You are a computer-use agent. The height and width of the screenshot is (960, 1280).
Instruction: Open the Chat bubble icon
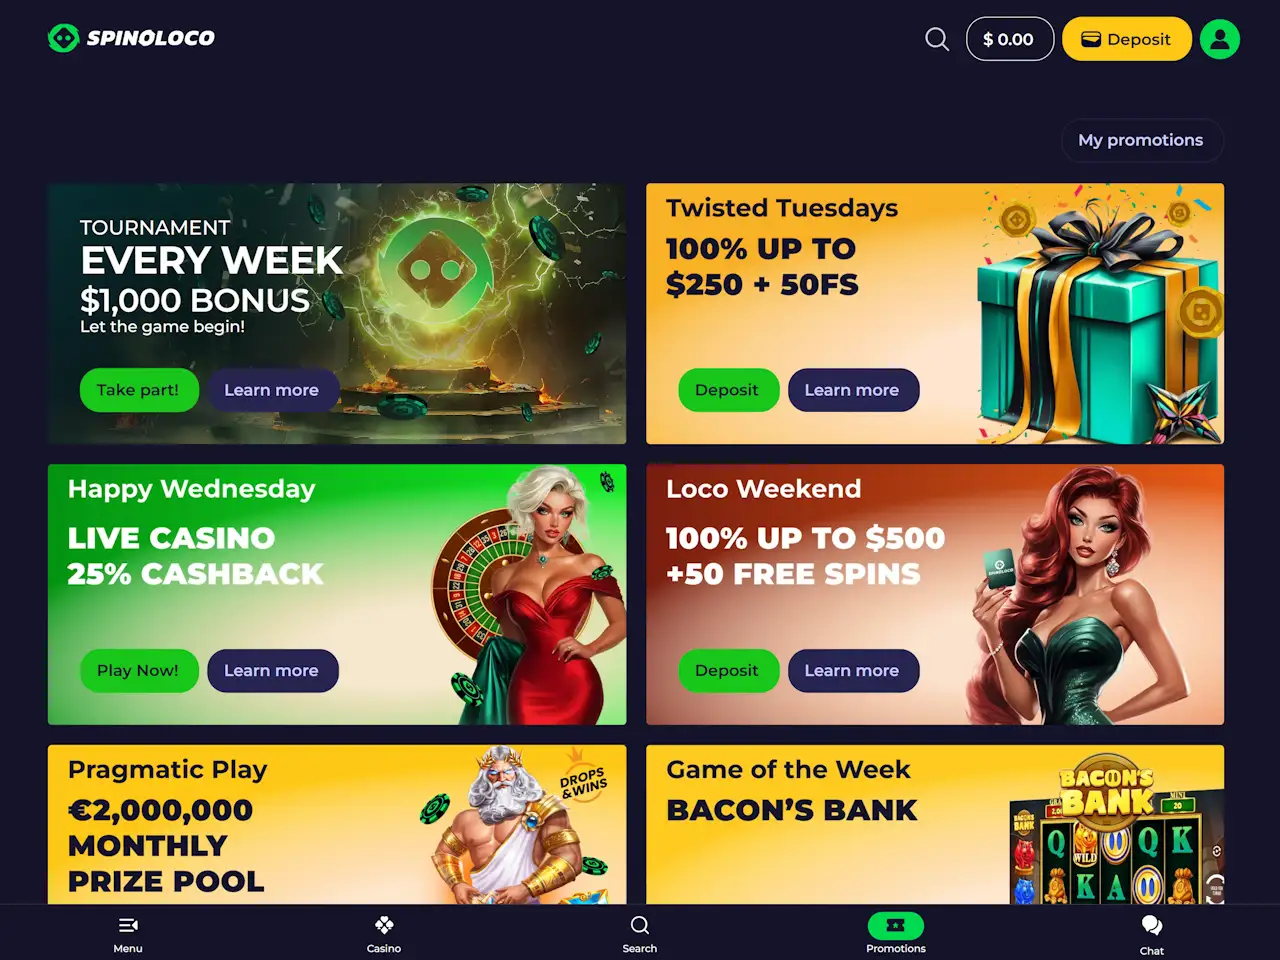point(1152,925)
